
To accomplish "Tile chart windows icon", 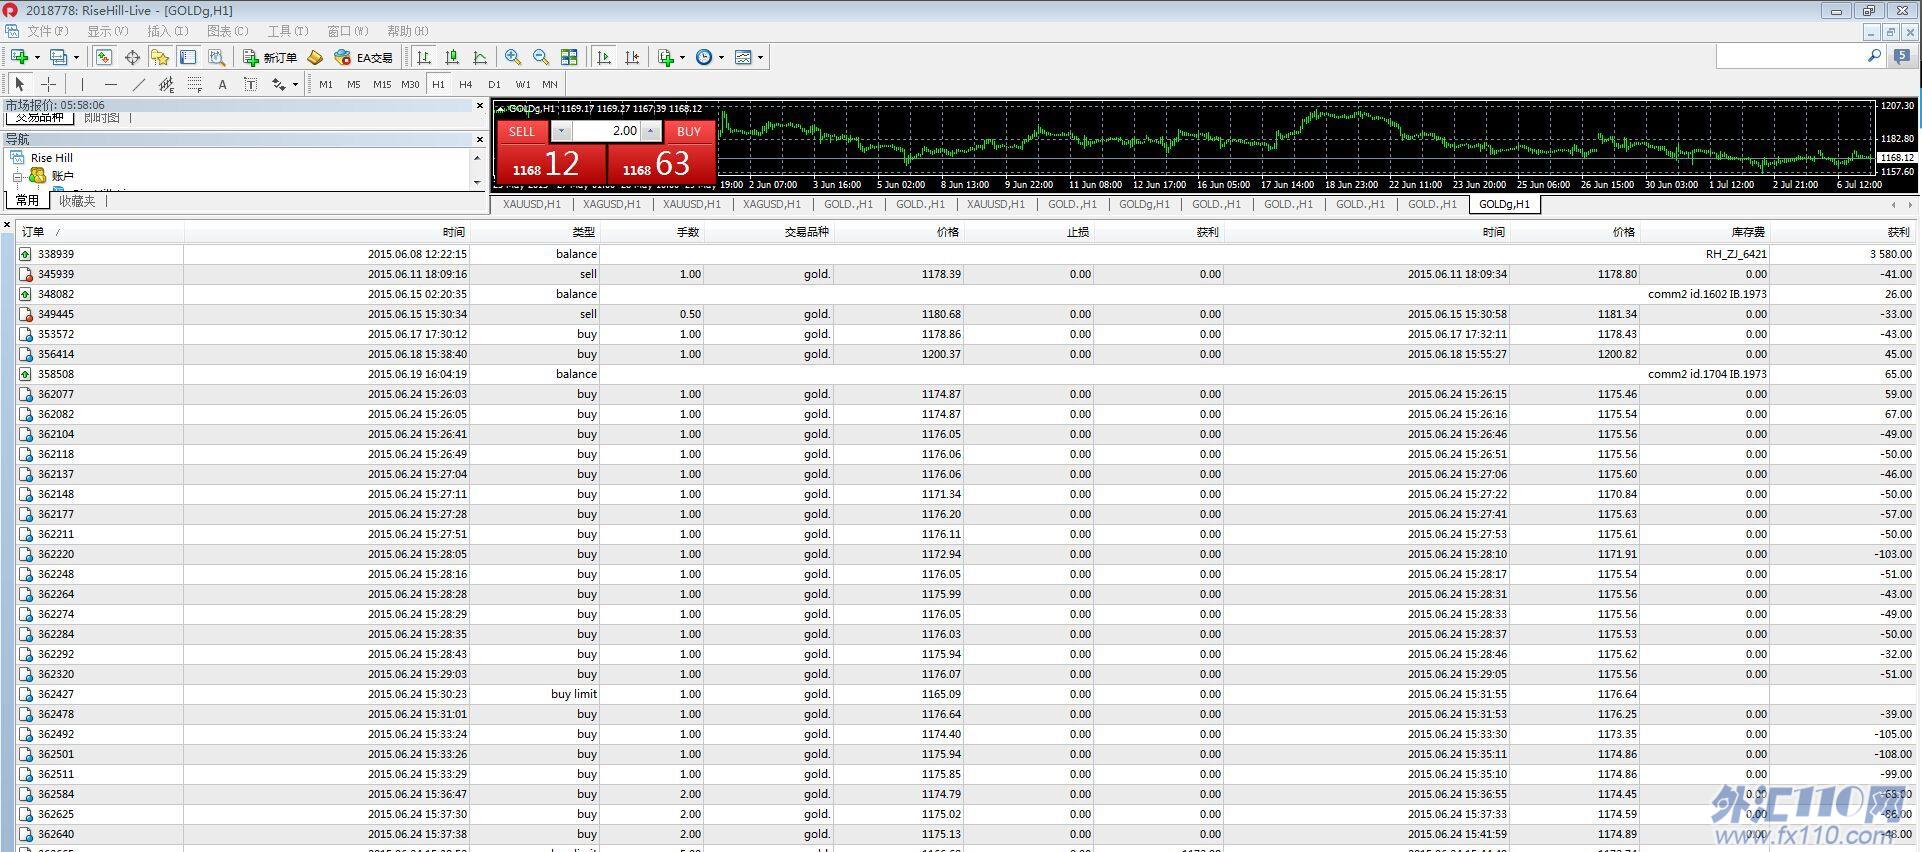I will pos(569,57).
